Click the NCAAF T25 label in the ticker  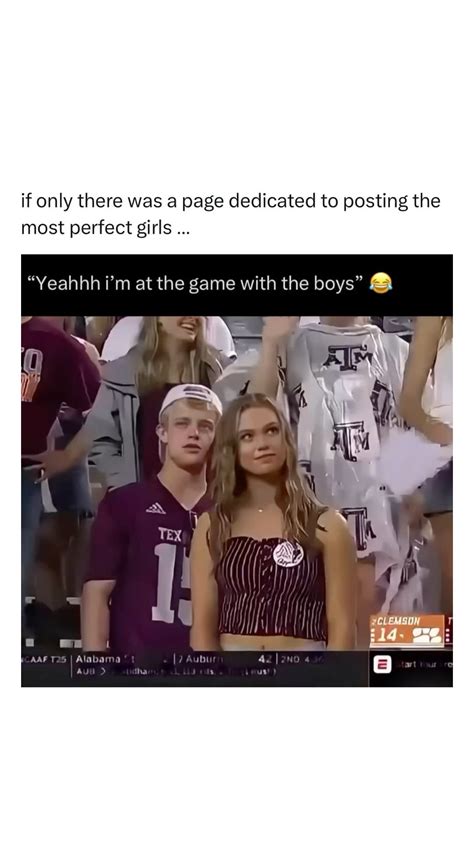coord(44,659)
